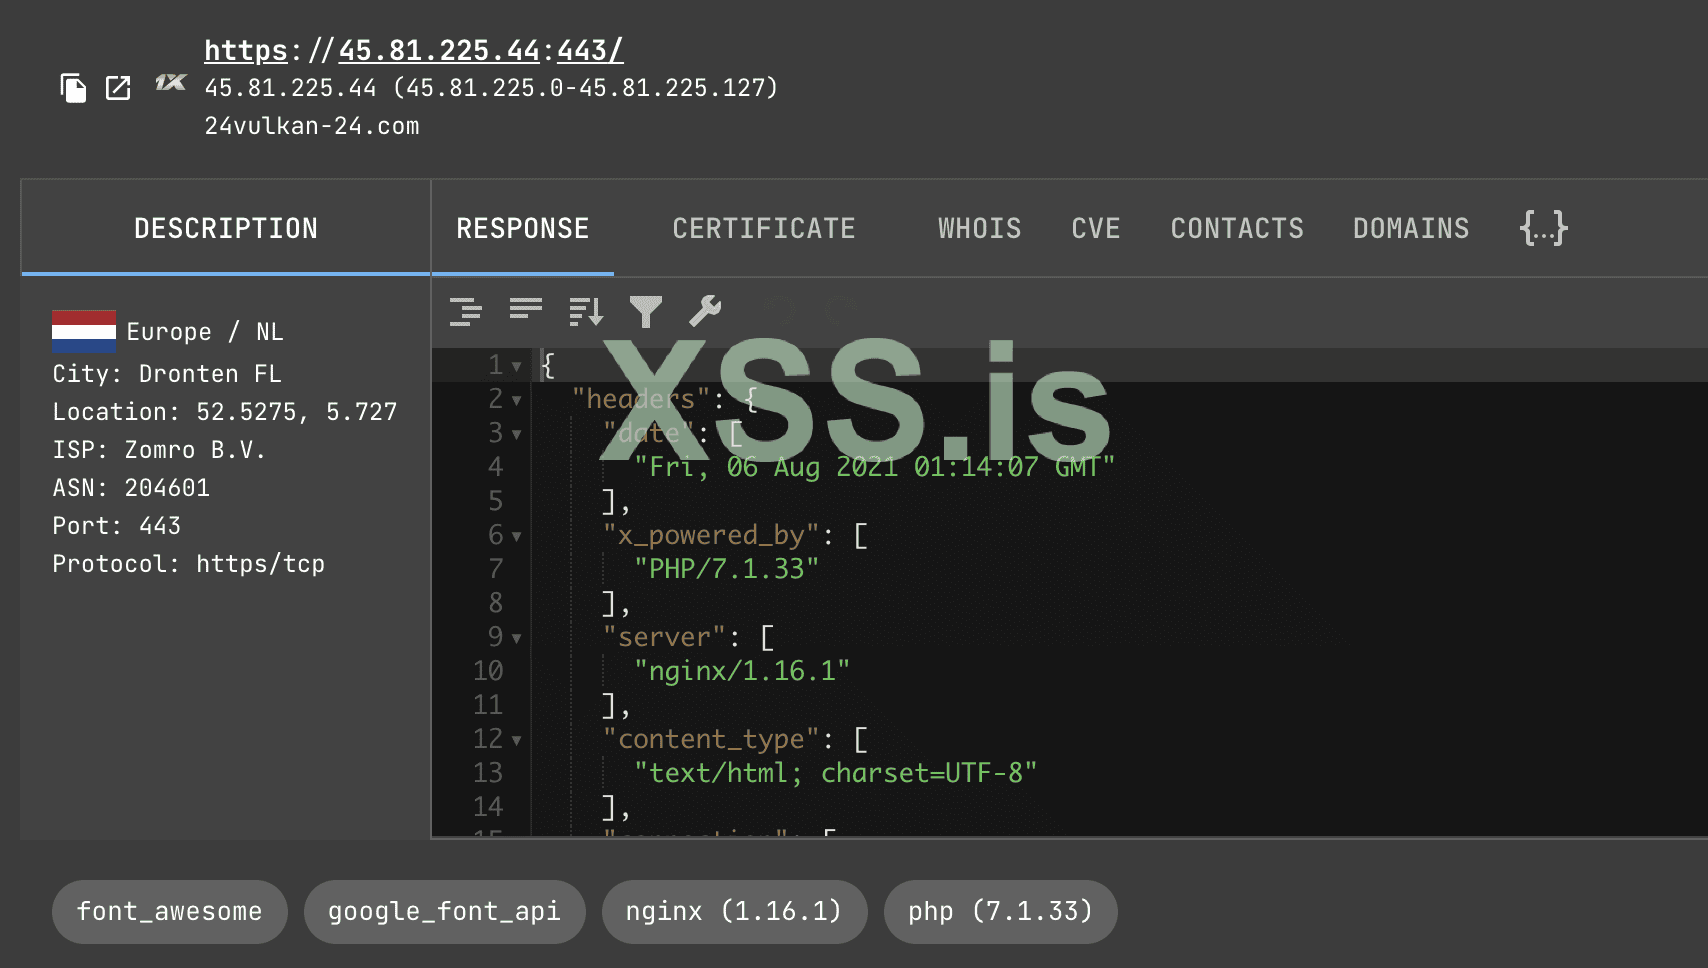The width and height of the screenshot is (1708, 968).
Task: Open the Certificate tab
Action: (764, 228)
